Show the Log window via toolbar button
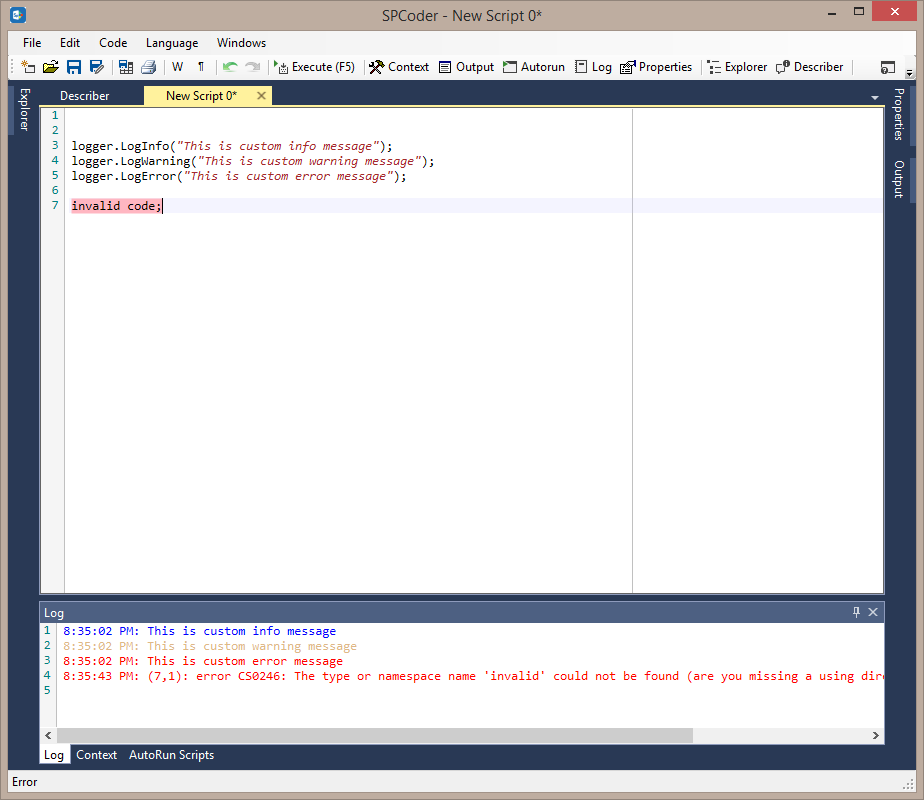This screenshot has height=800, width=924. [x=593, y=67]
